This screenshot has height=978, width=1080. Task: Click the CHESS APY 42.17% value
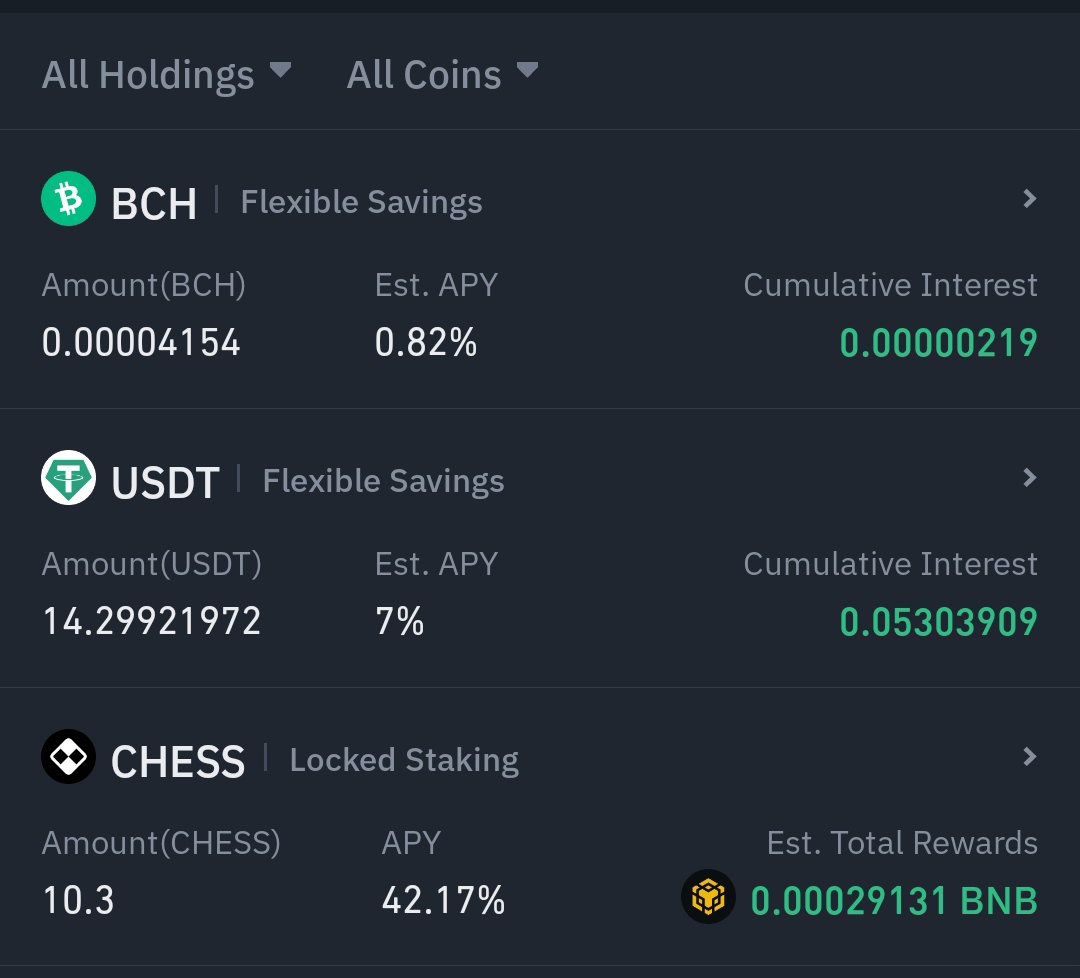[444, 901]
